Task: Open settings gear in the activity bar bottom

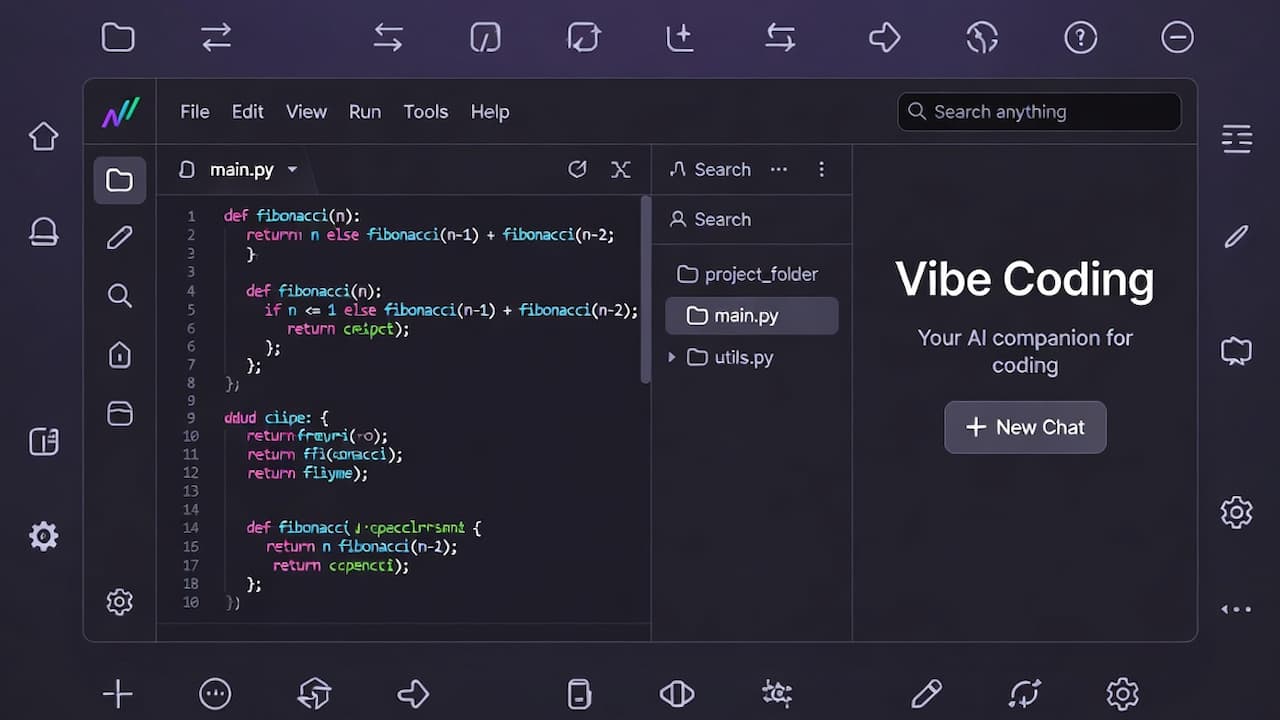Action: [x=119, y=601]
